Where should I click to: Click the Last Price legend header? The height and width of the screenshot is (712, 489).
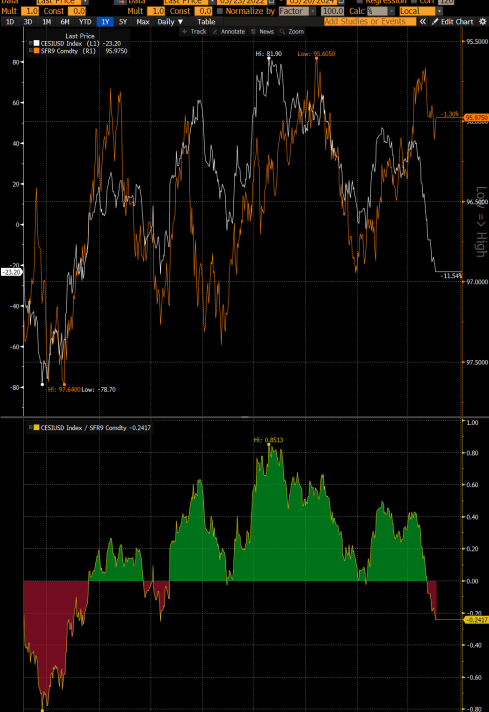[x=80, y=36]
